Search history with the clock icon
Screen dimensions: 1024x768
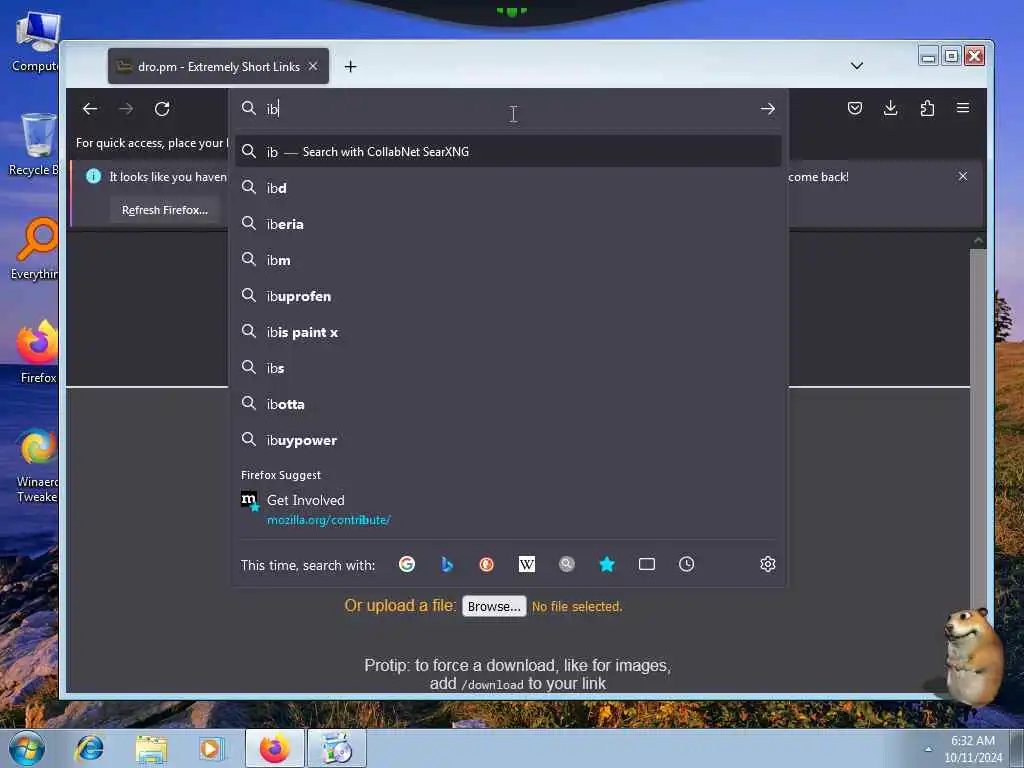coord(686,564)
